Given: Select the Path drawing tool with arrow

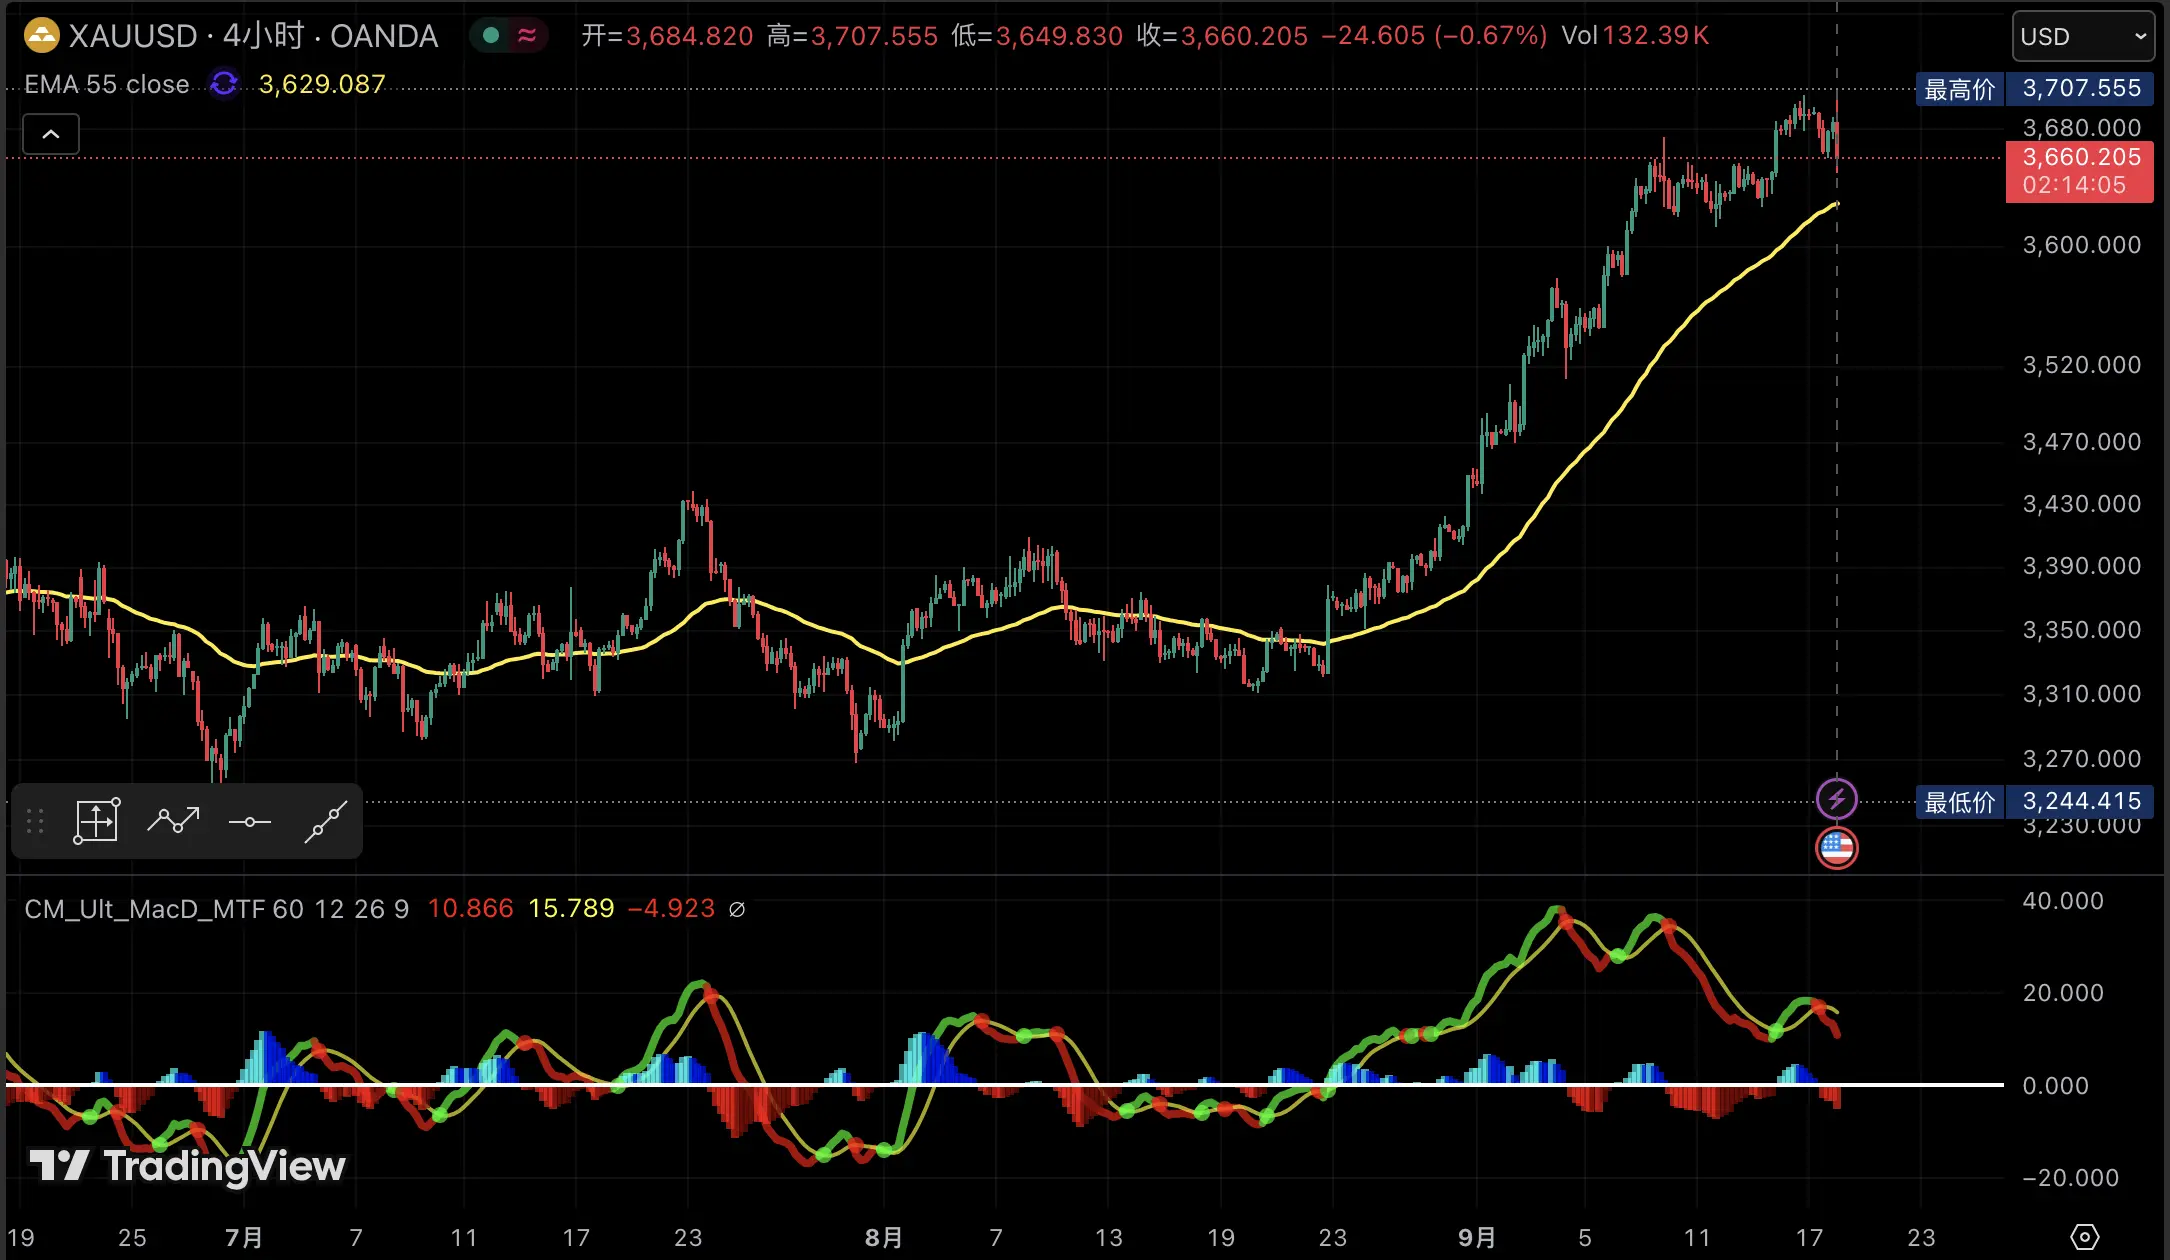Looking at the screenshot, I should click(x=173, y=822).
